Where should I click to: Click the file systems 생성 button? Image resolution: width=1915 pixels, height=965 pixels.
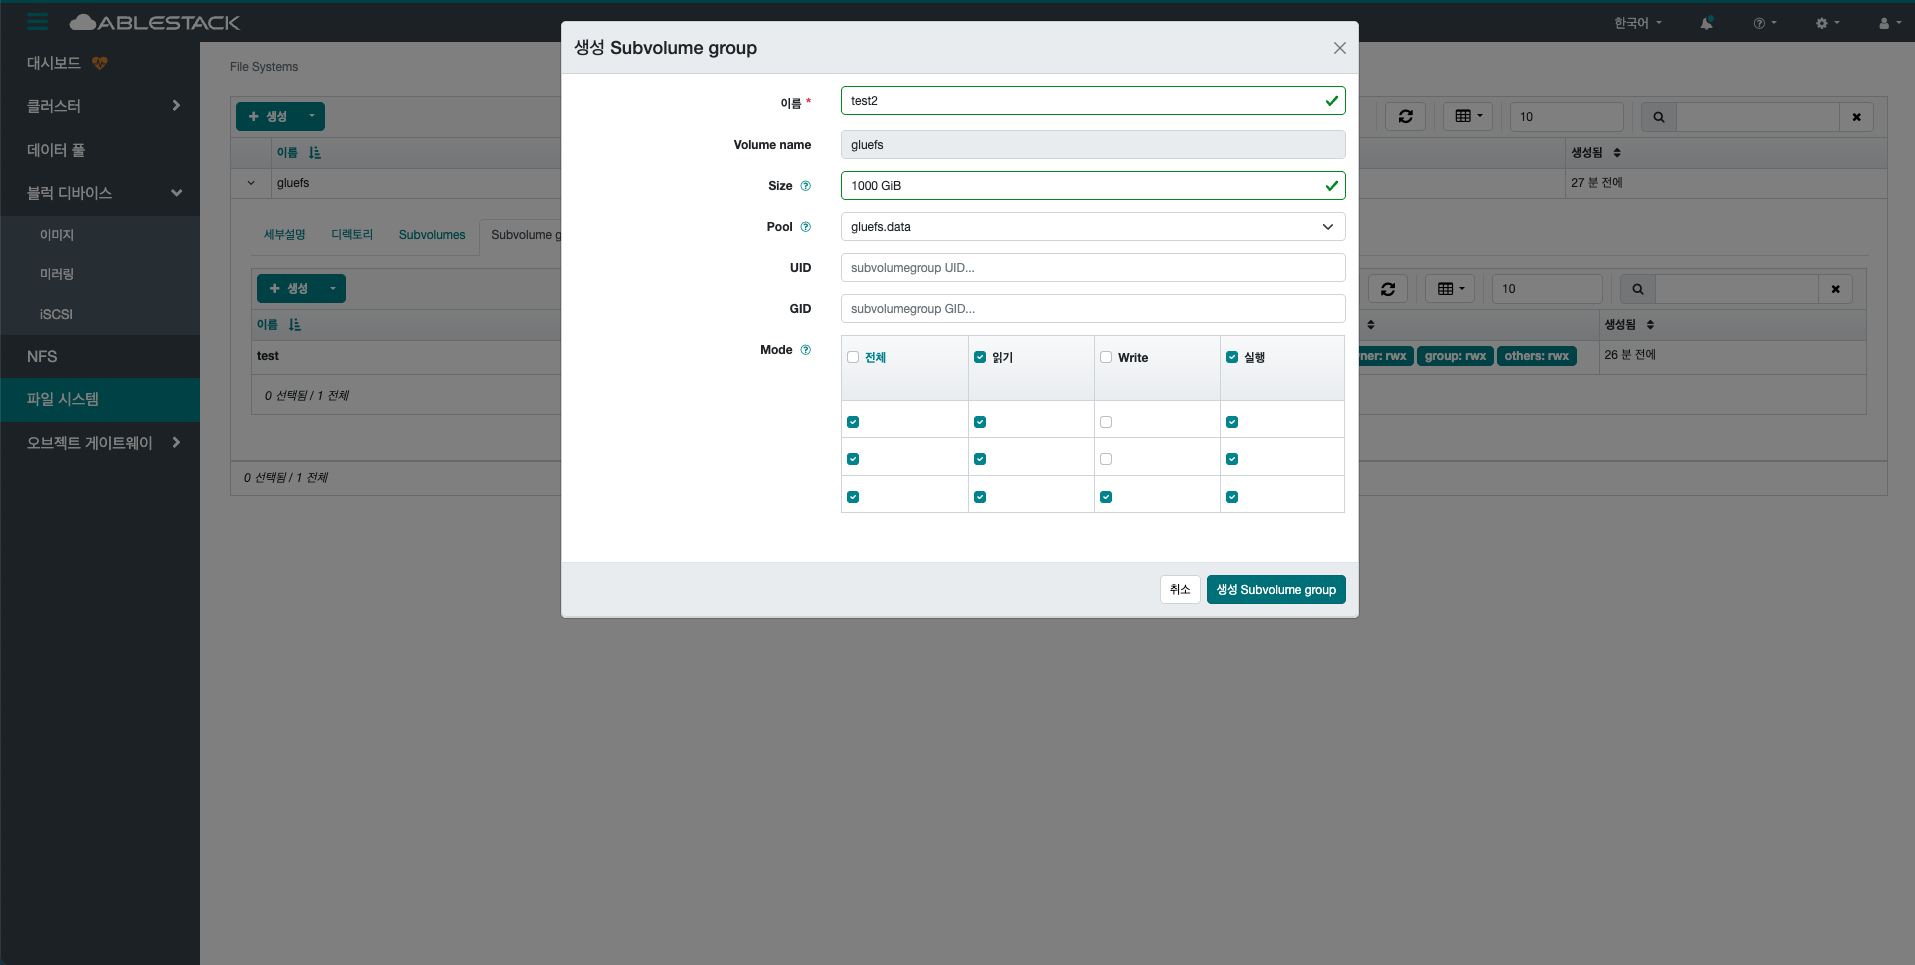click(x=268, y=116)
